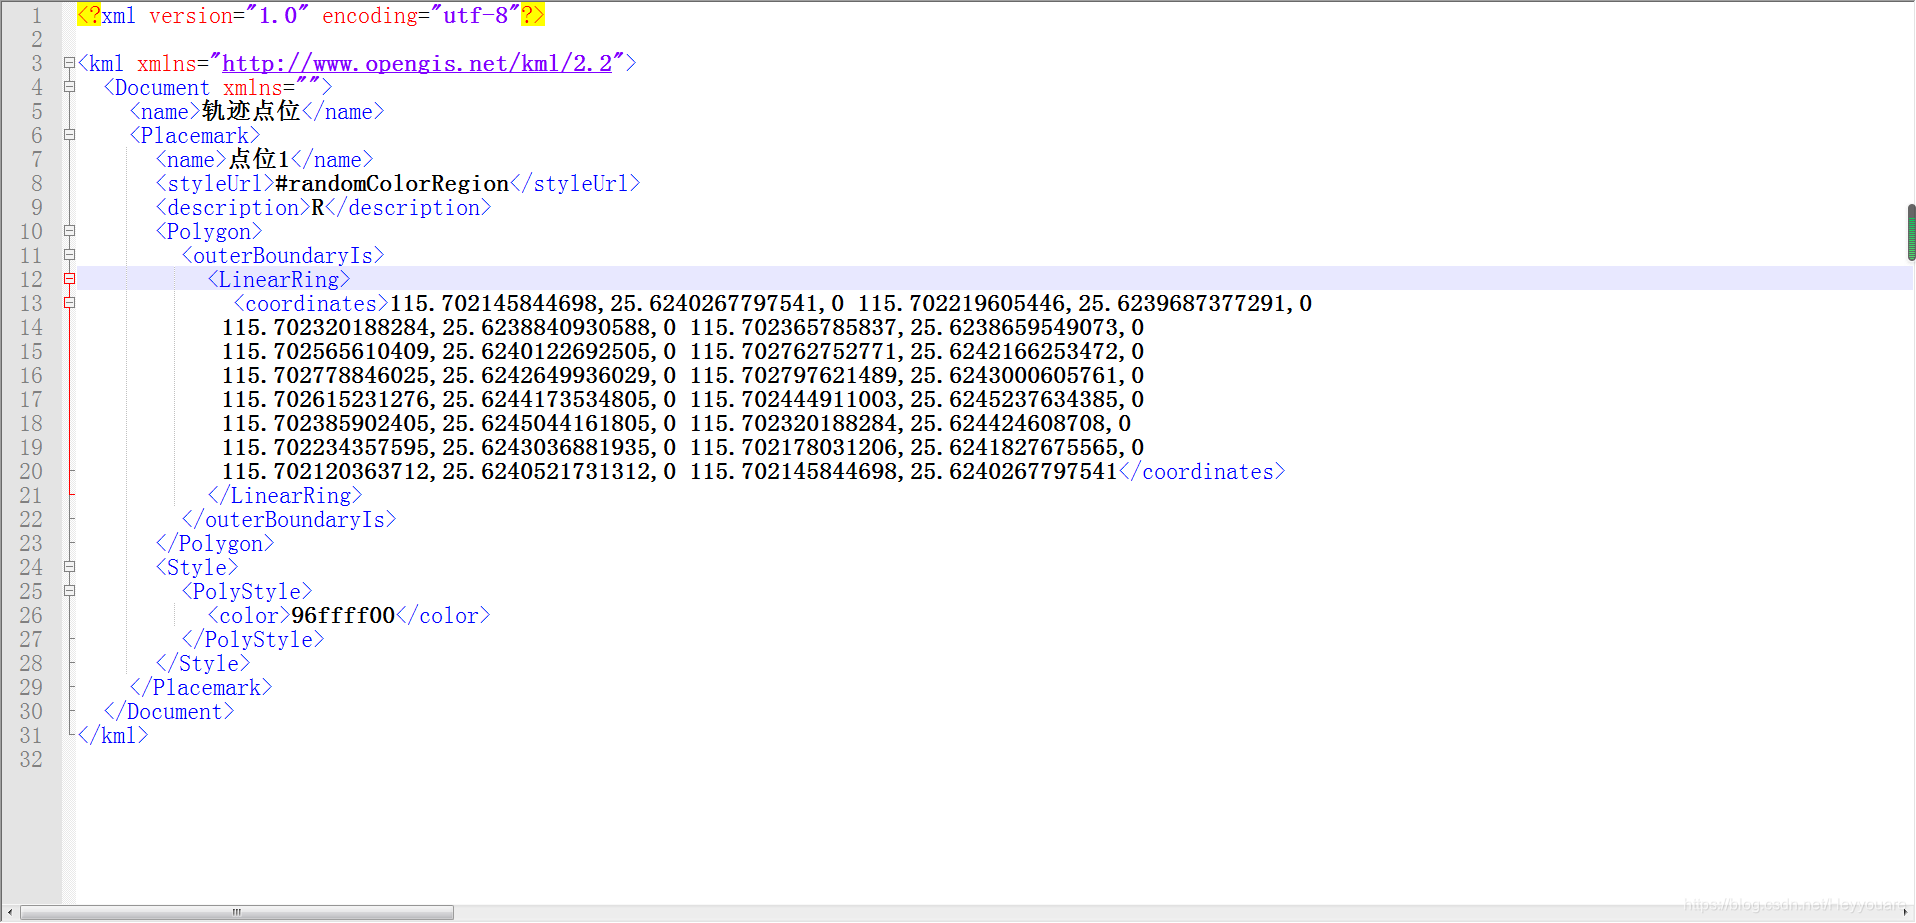Click coordinate 115.702444911003 on line 17
The height and width of the screenshot is (923, 1916).
[x=793, y=400]
